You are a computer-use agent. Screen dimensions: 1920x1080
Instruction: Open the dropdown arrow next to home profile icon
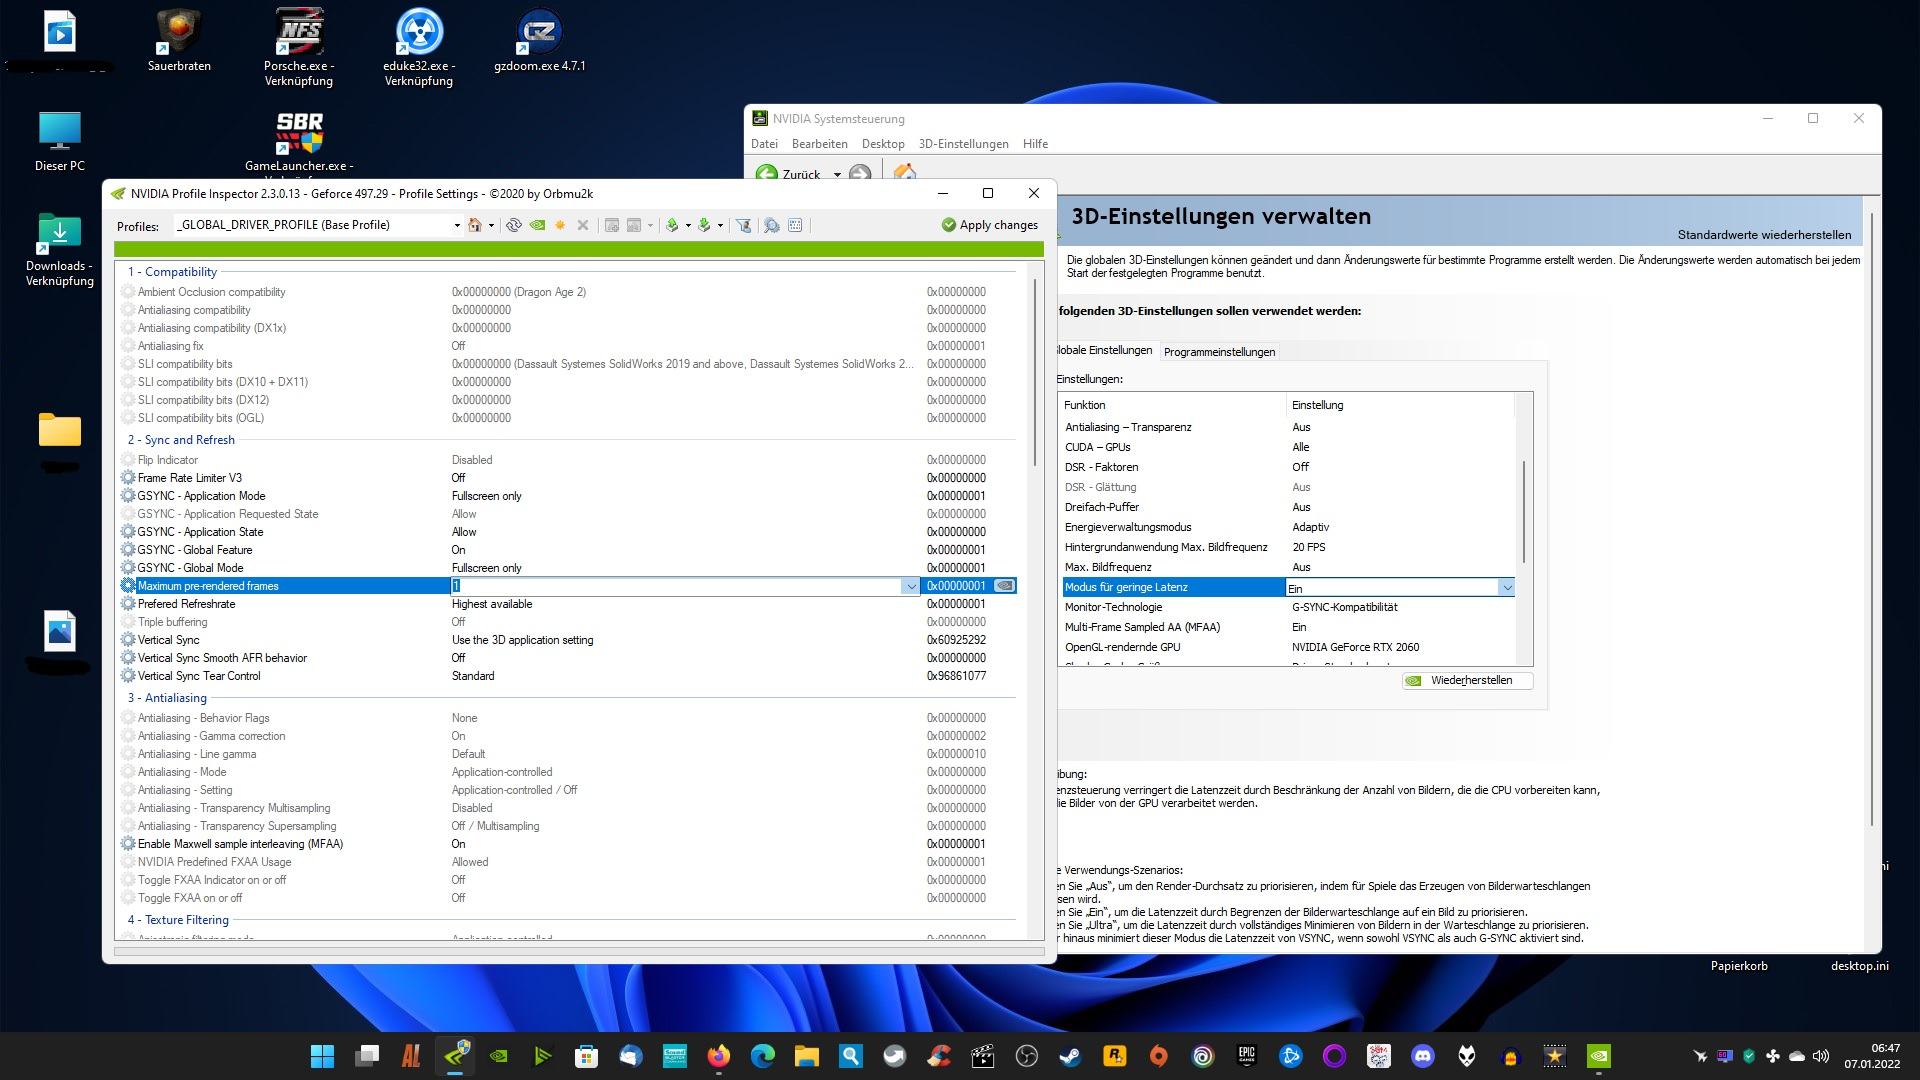(x=491, y=226)
